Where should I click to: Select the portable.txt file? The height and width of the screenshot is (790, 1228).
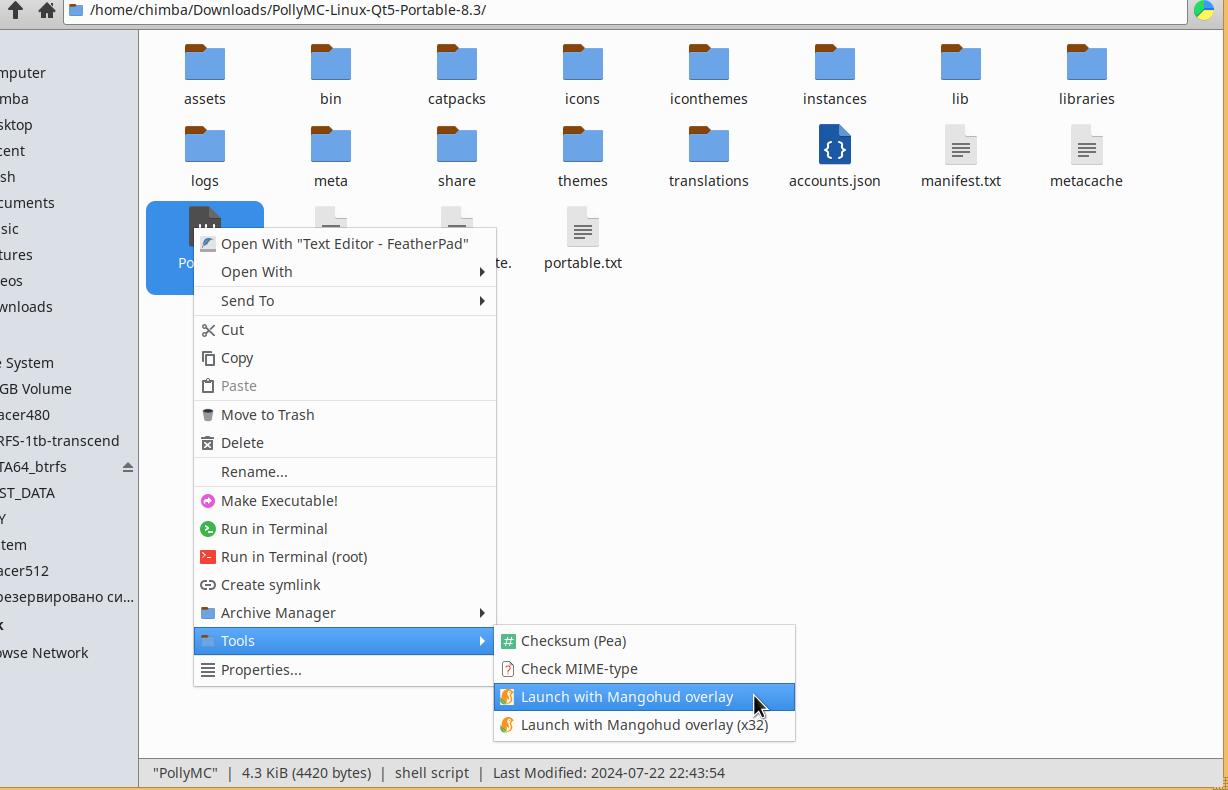583,239
